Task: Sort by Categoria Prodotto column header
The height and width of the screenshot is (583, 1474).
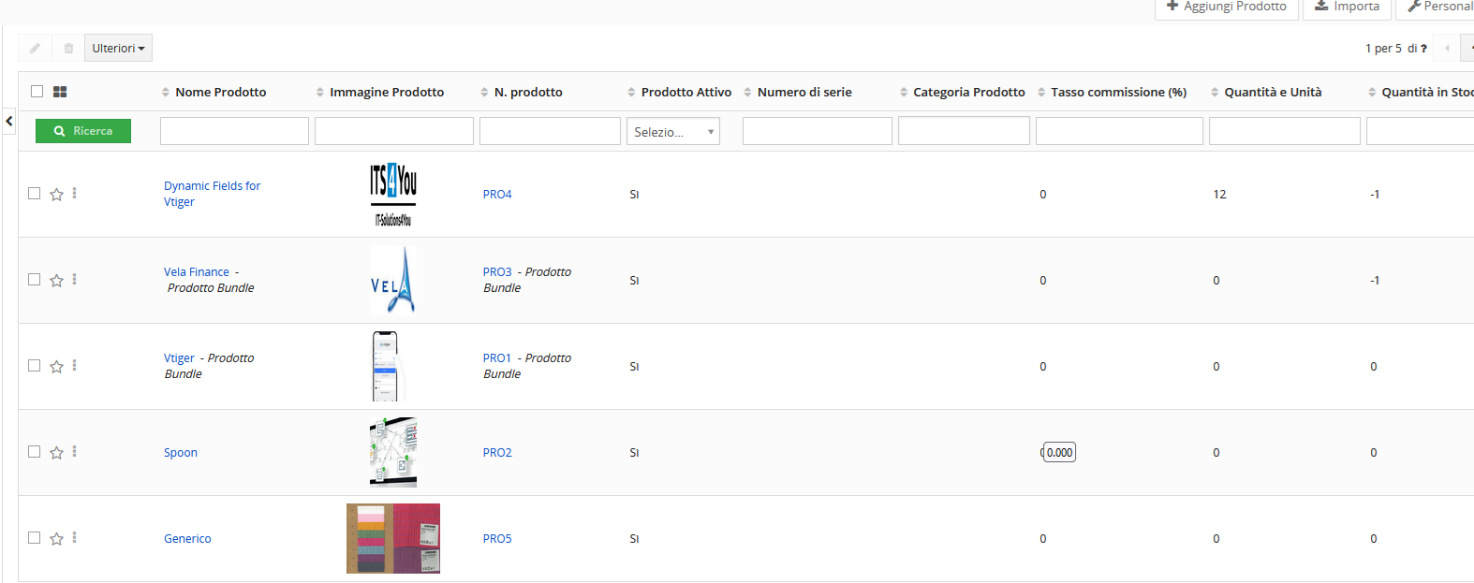Action: [968, 92]
